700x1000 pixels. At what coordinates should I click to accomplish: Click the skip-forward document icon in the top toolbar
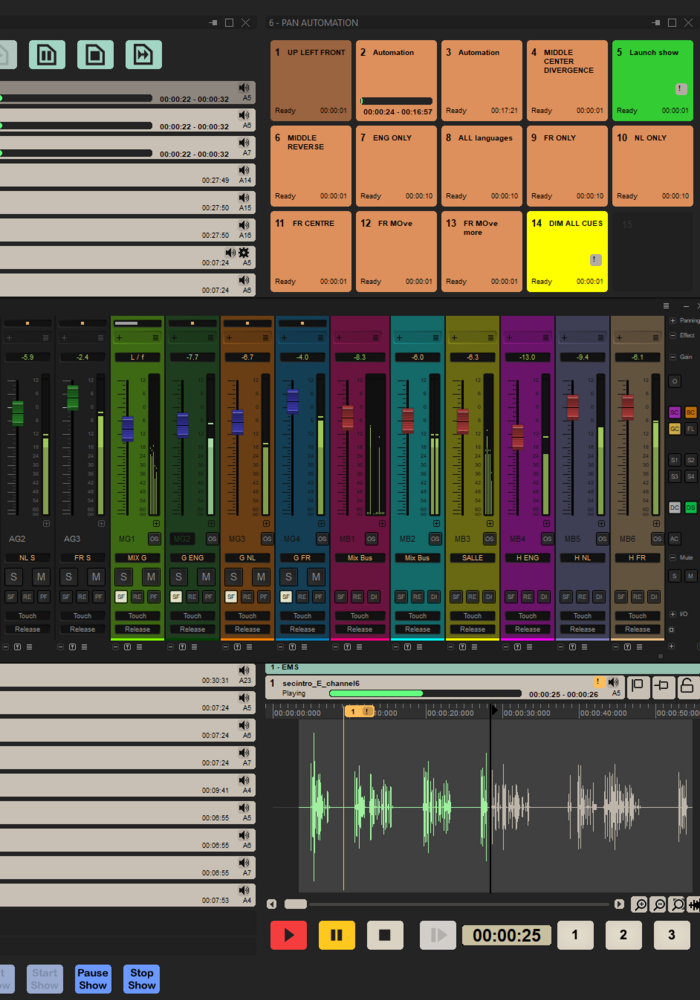coord(144,55)
